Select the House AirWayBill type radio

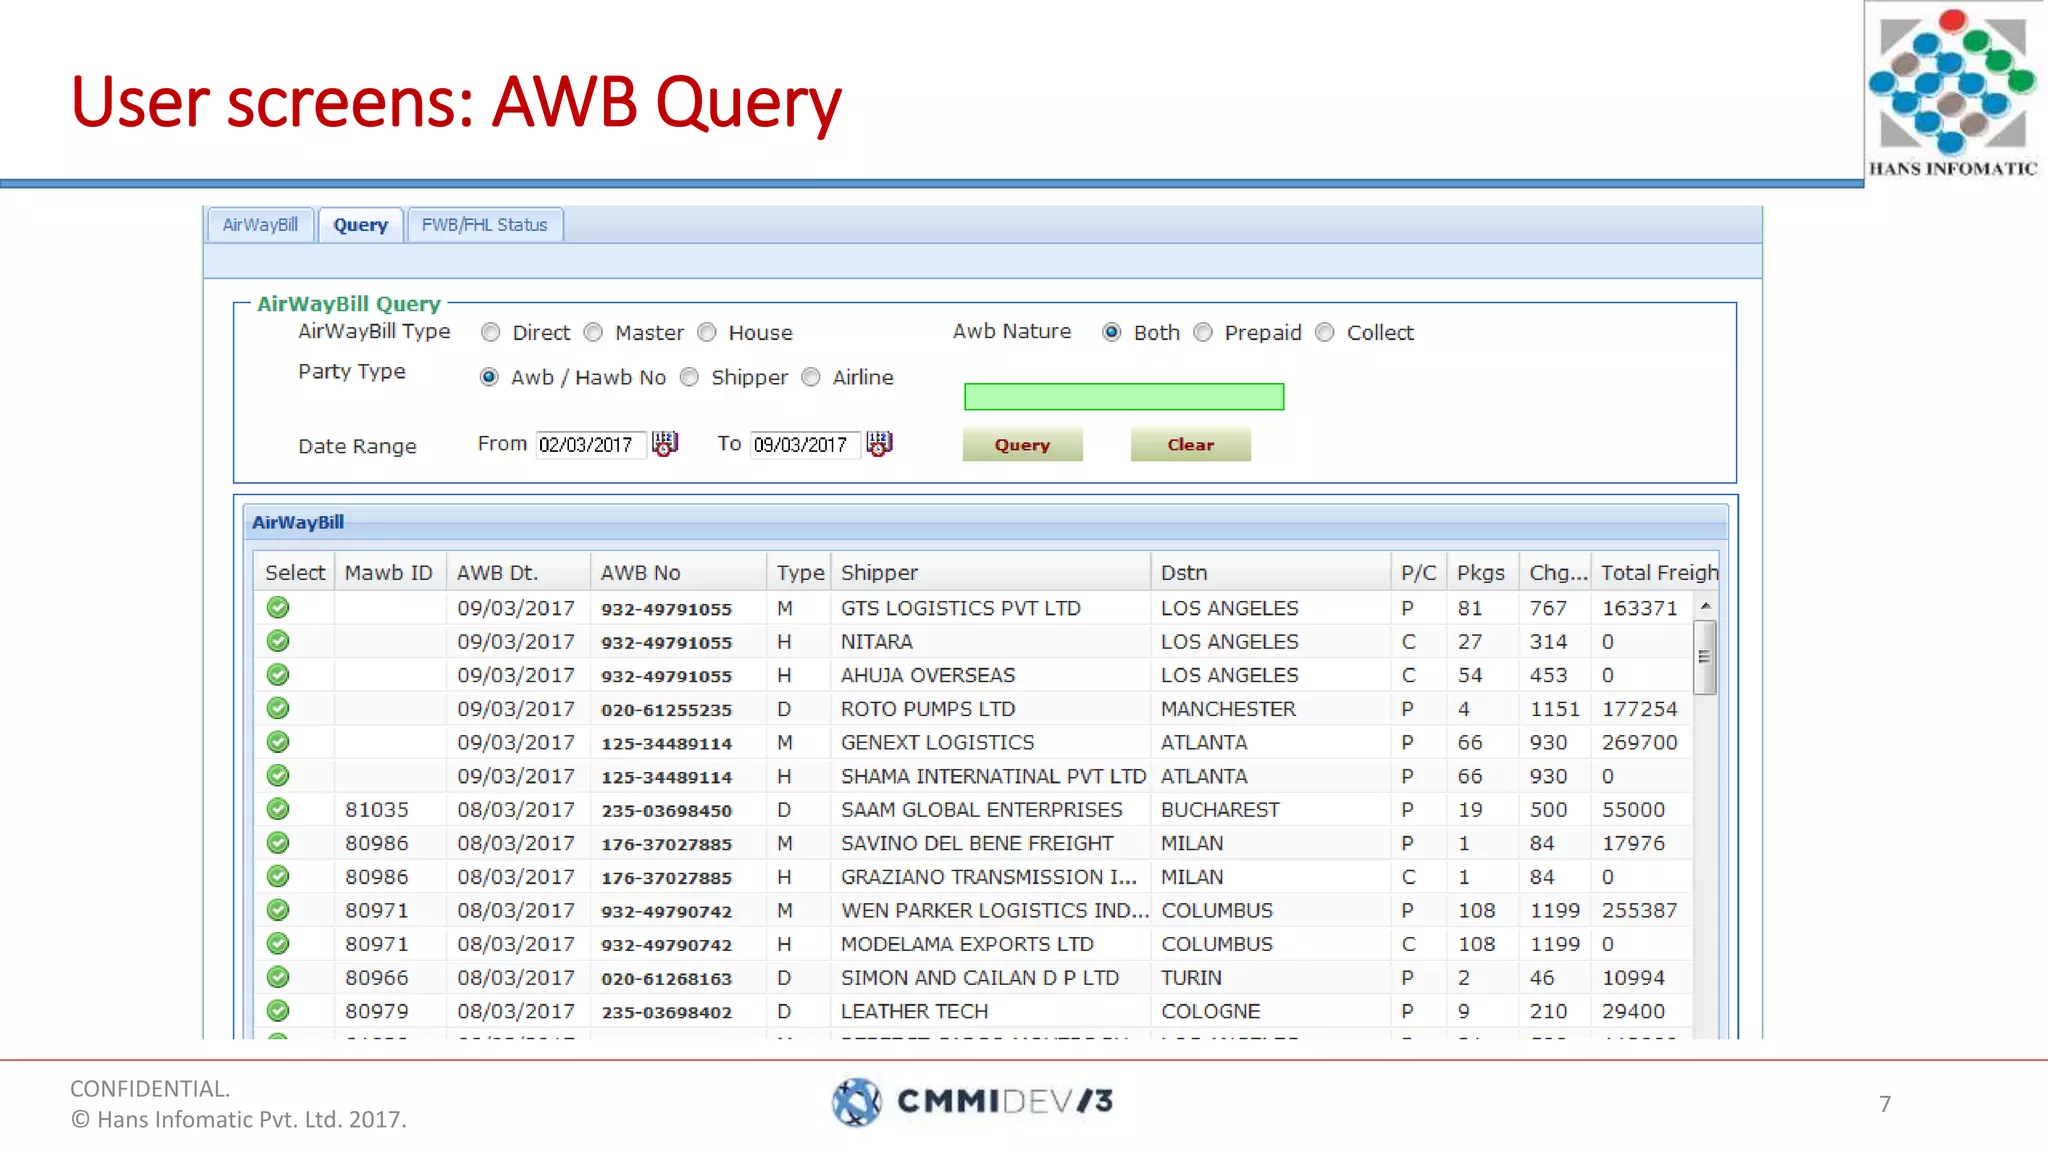tap(707, 332)
